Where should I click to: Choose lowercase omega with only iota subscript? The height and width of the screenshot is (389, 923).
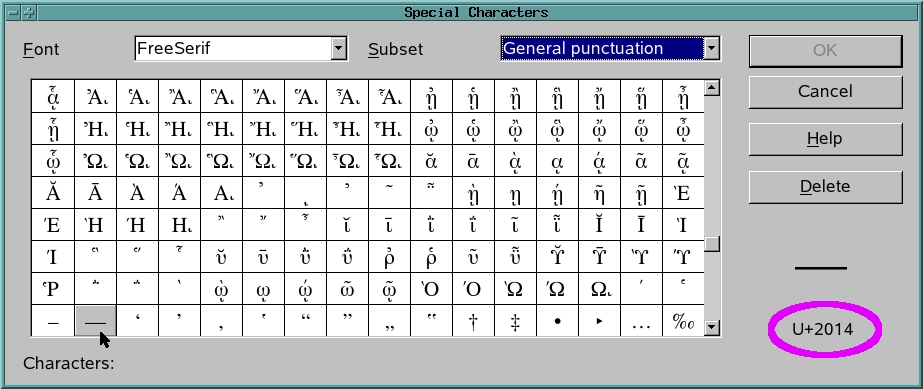[x=263, y=289]
